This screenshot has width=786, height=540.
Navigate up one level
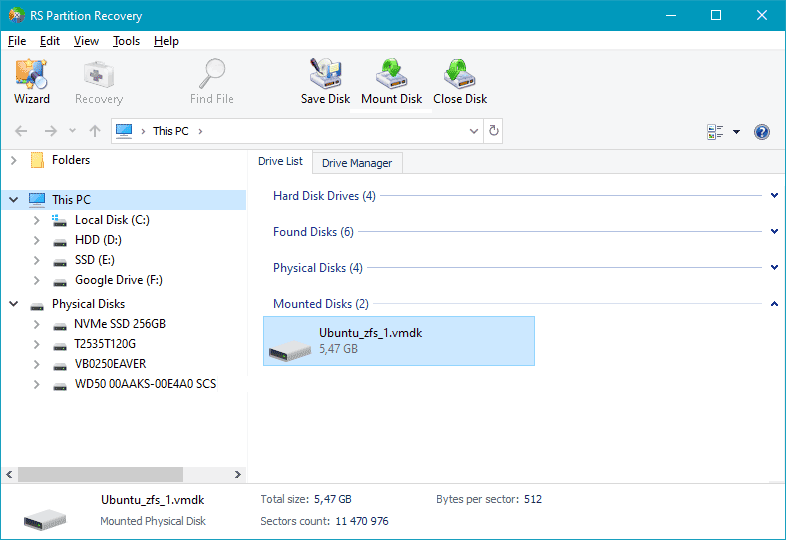coord(95,131)
